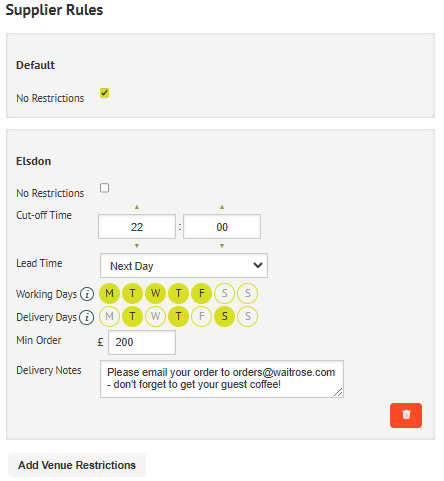Enable Saturday in Working Days
Viewport: 444px width, 481px height.
tap(224, 293)
